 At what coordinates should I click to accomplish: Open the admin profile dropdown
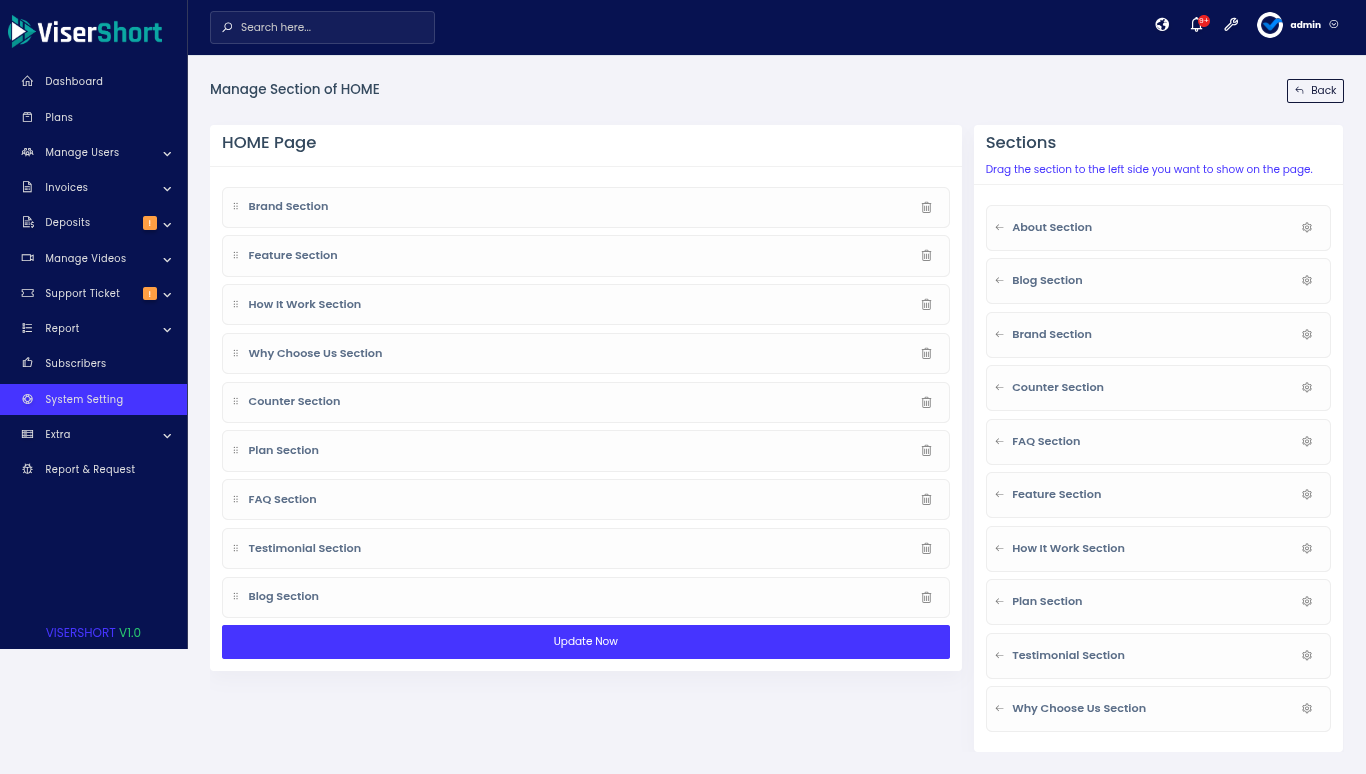1298,25
